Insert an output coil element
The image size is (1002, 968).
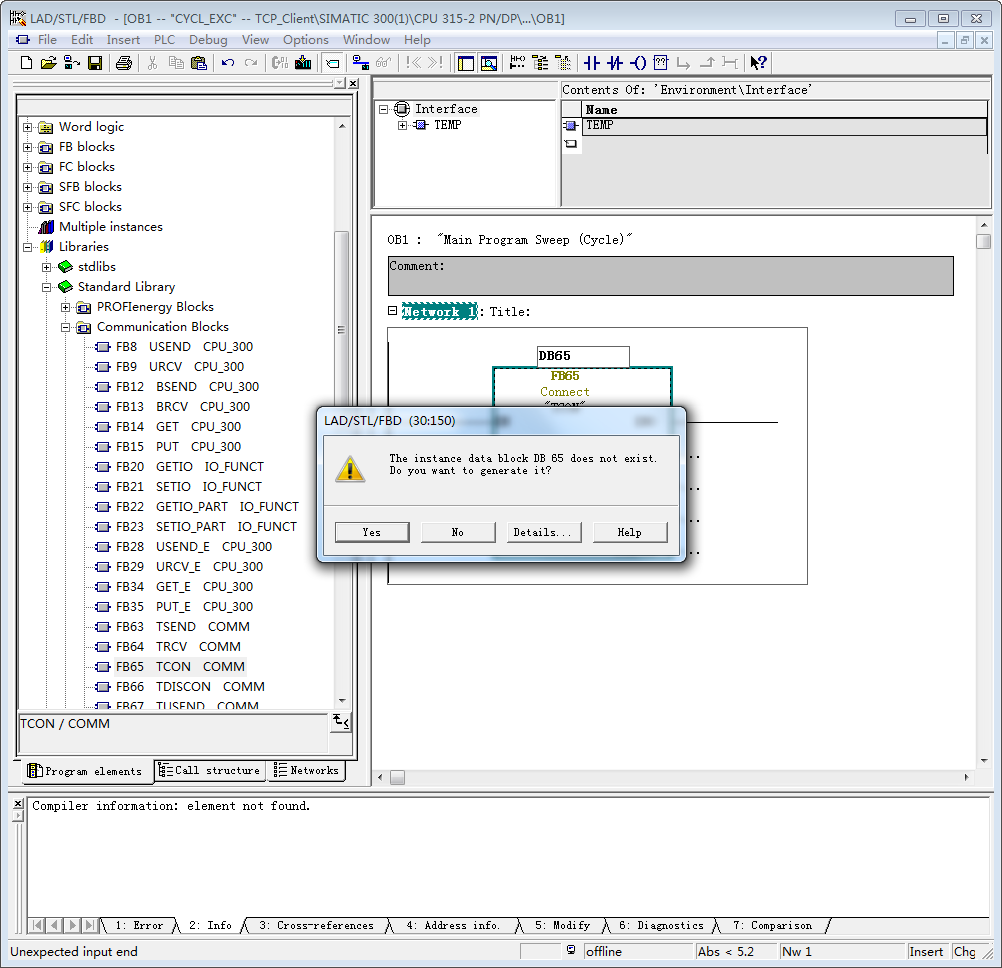638,63
